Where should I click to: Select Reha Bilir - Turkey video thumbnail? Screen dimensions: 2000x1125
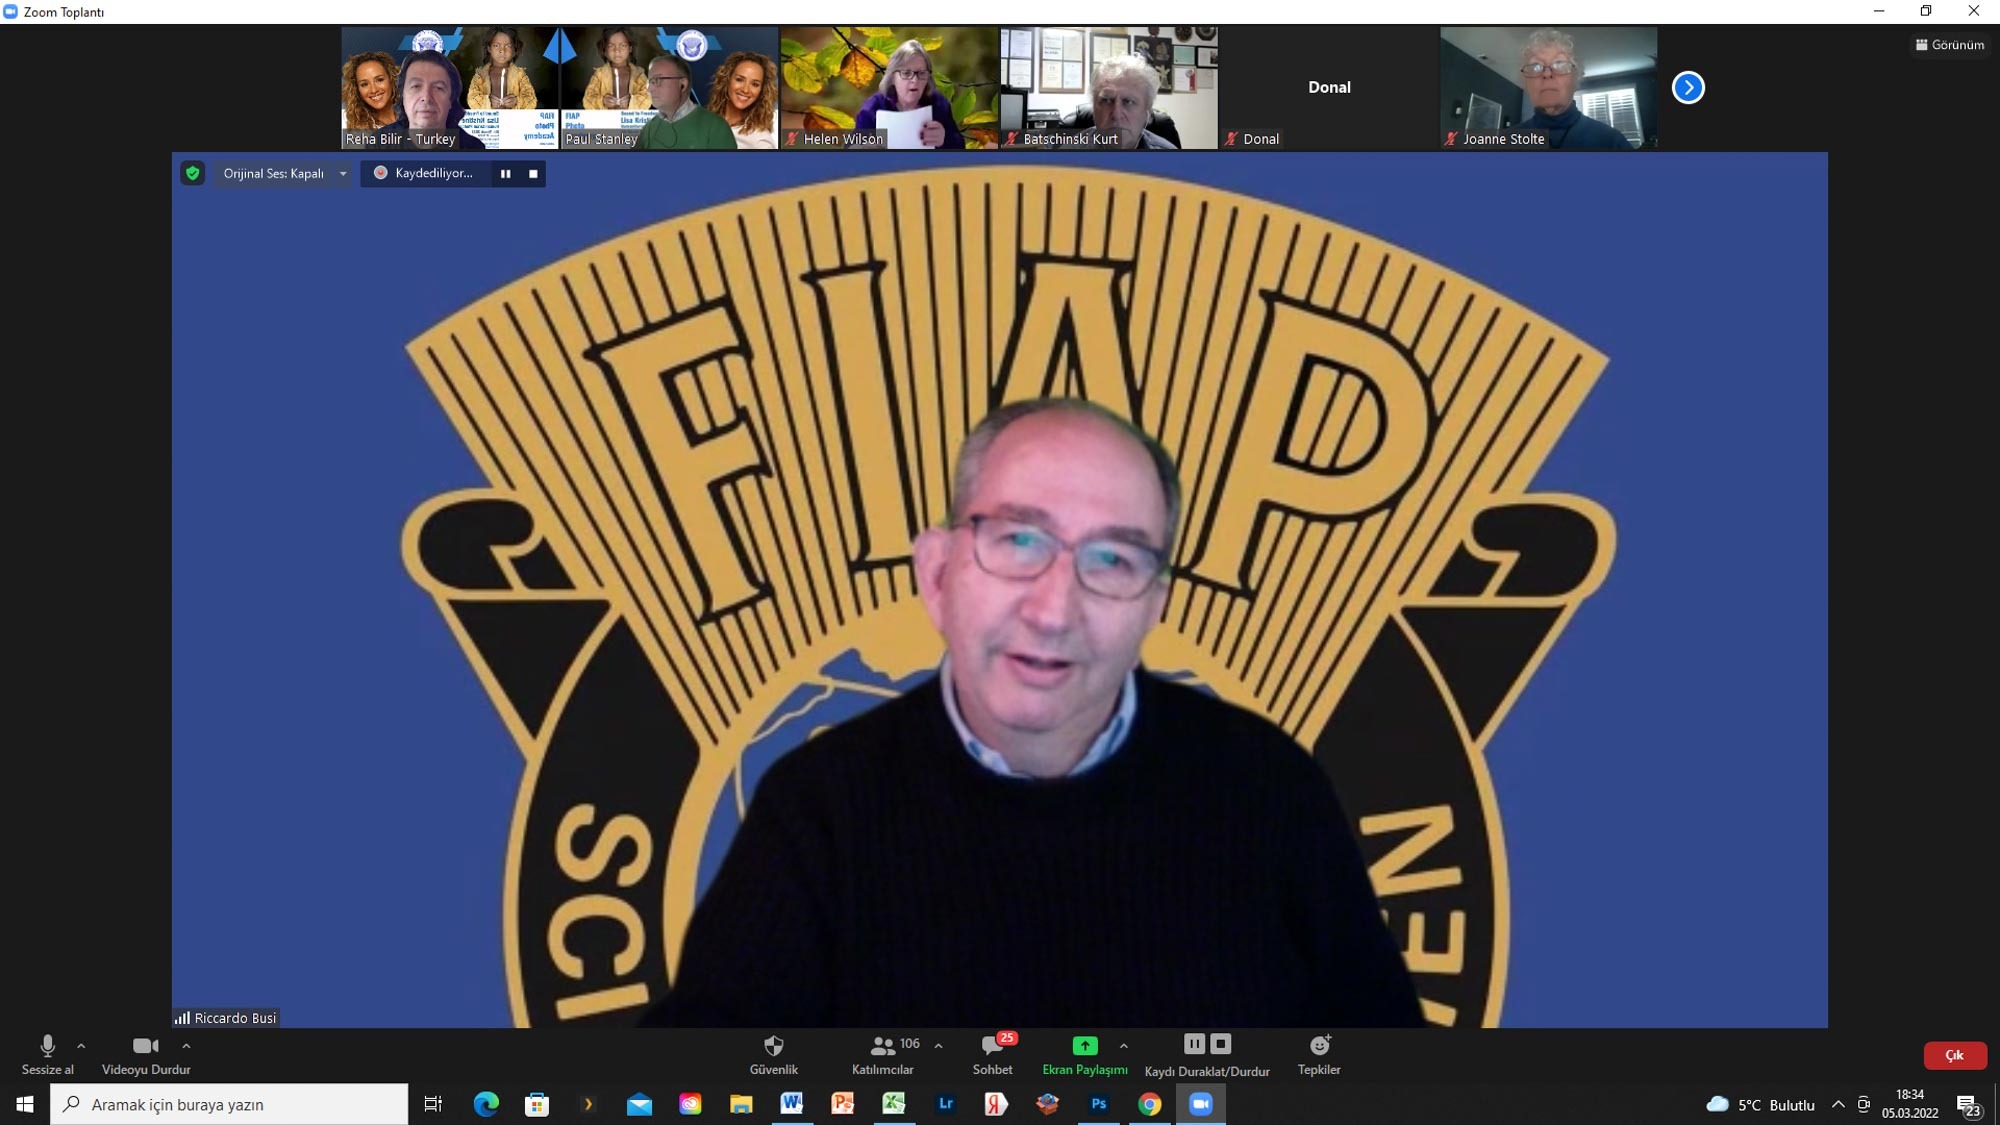click(x=449, y=88)
